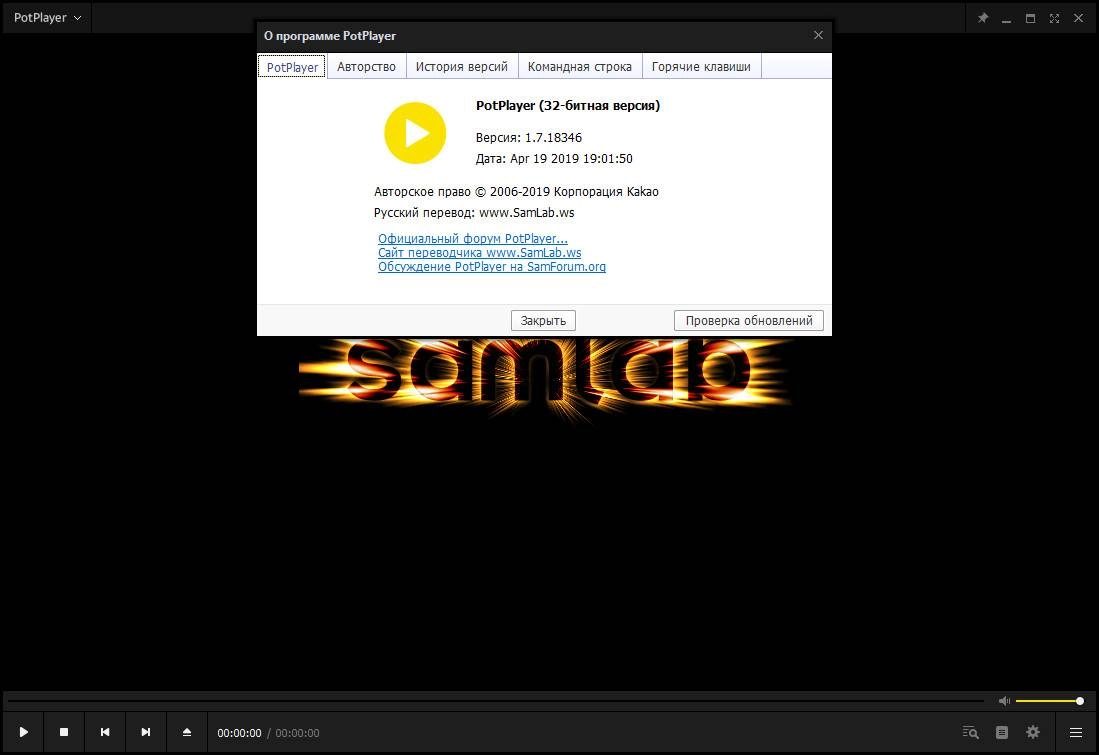Click the Проверка обновлений button
Viewport: 1099px width, 755px height.
click(749, 320)
